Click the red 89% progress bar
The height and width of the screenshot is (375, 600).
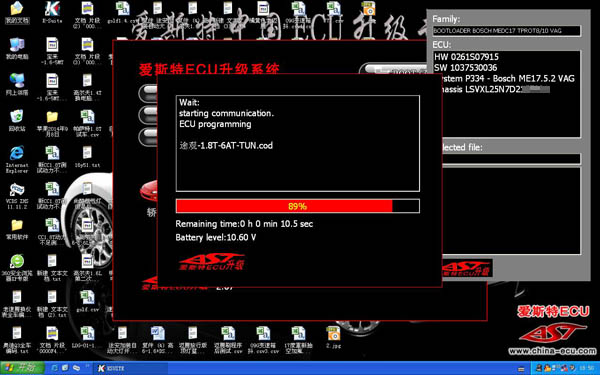coord(297,206)
